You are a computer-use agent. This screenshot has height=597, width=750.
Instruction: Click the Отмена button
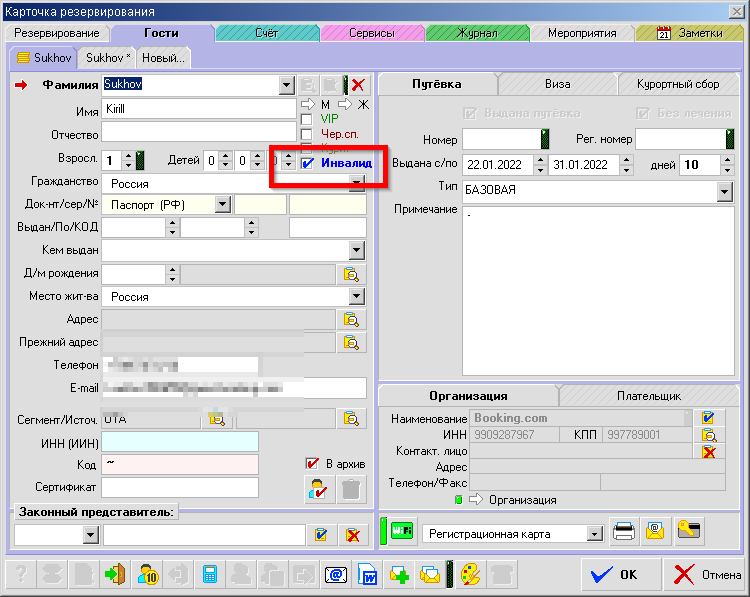[707, 575]
